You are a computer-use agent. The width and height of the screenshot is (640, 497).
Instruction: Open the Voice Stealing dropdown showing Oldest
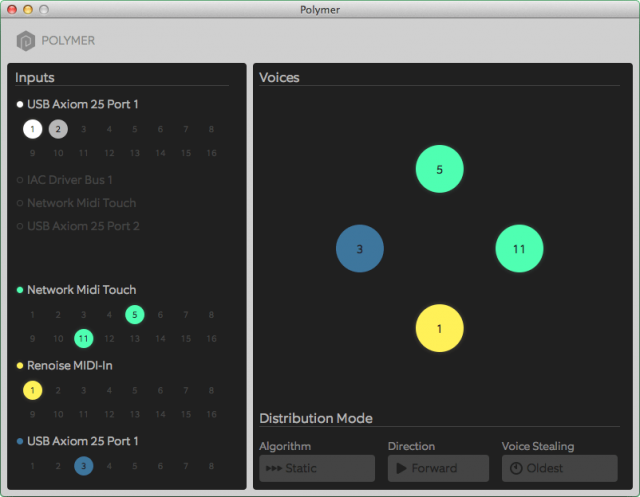[559, 468]
